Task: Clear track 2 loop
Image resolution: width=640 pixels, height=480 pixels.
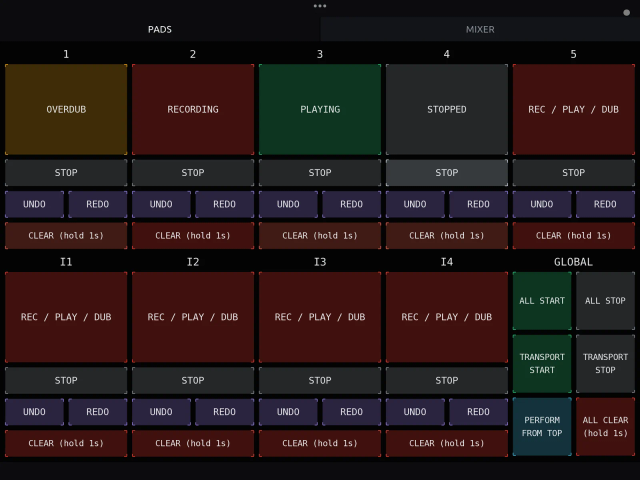Action: pyautogui.click(x=193, y=236)
